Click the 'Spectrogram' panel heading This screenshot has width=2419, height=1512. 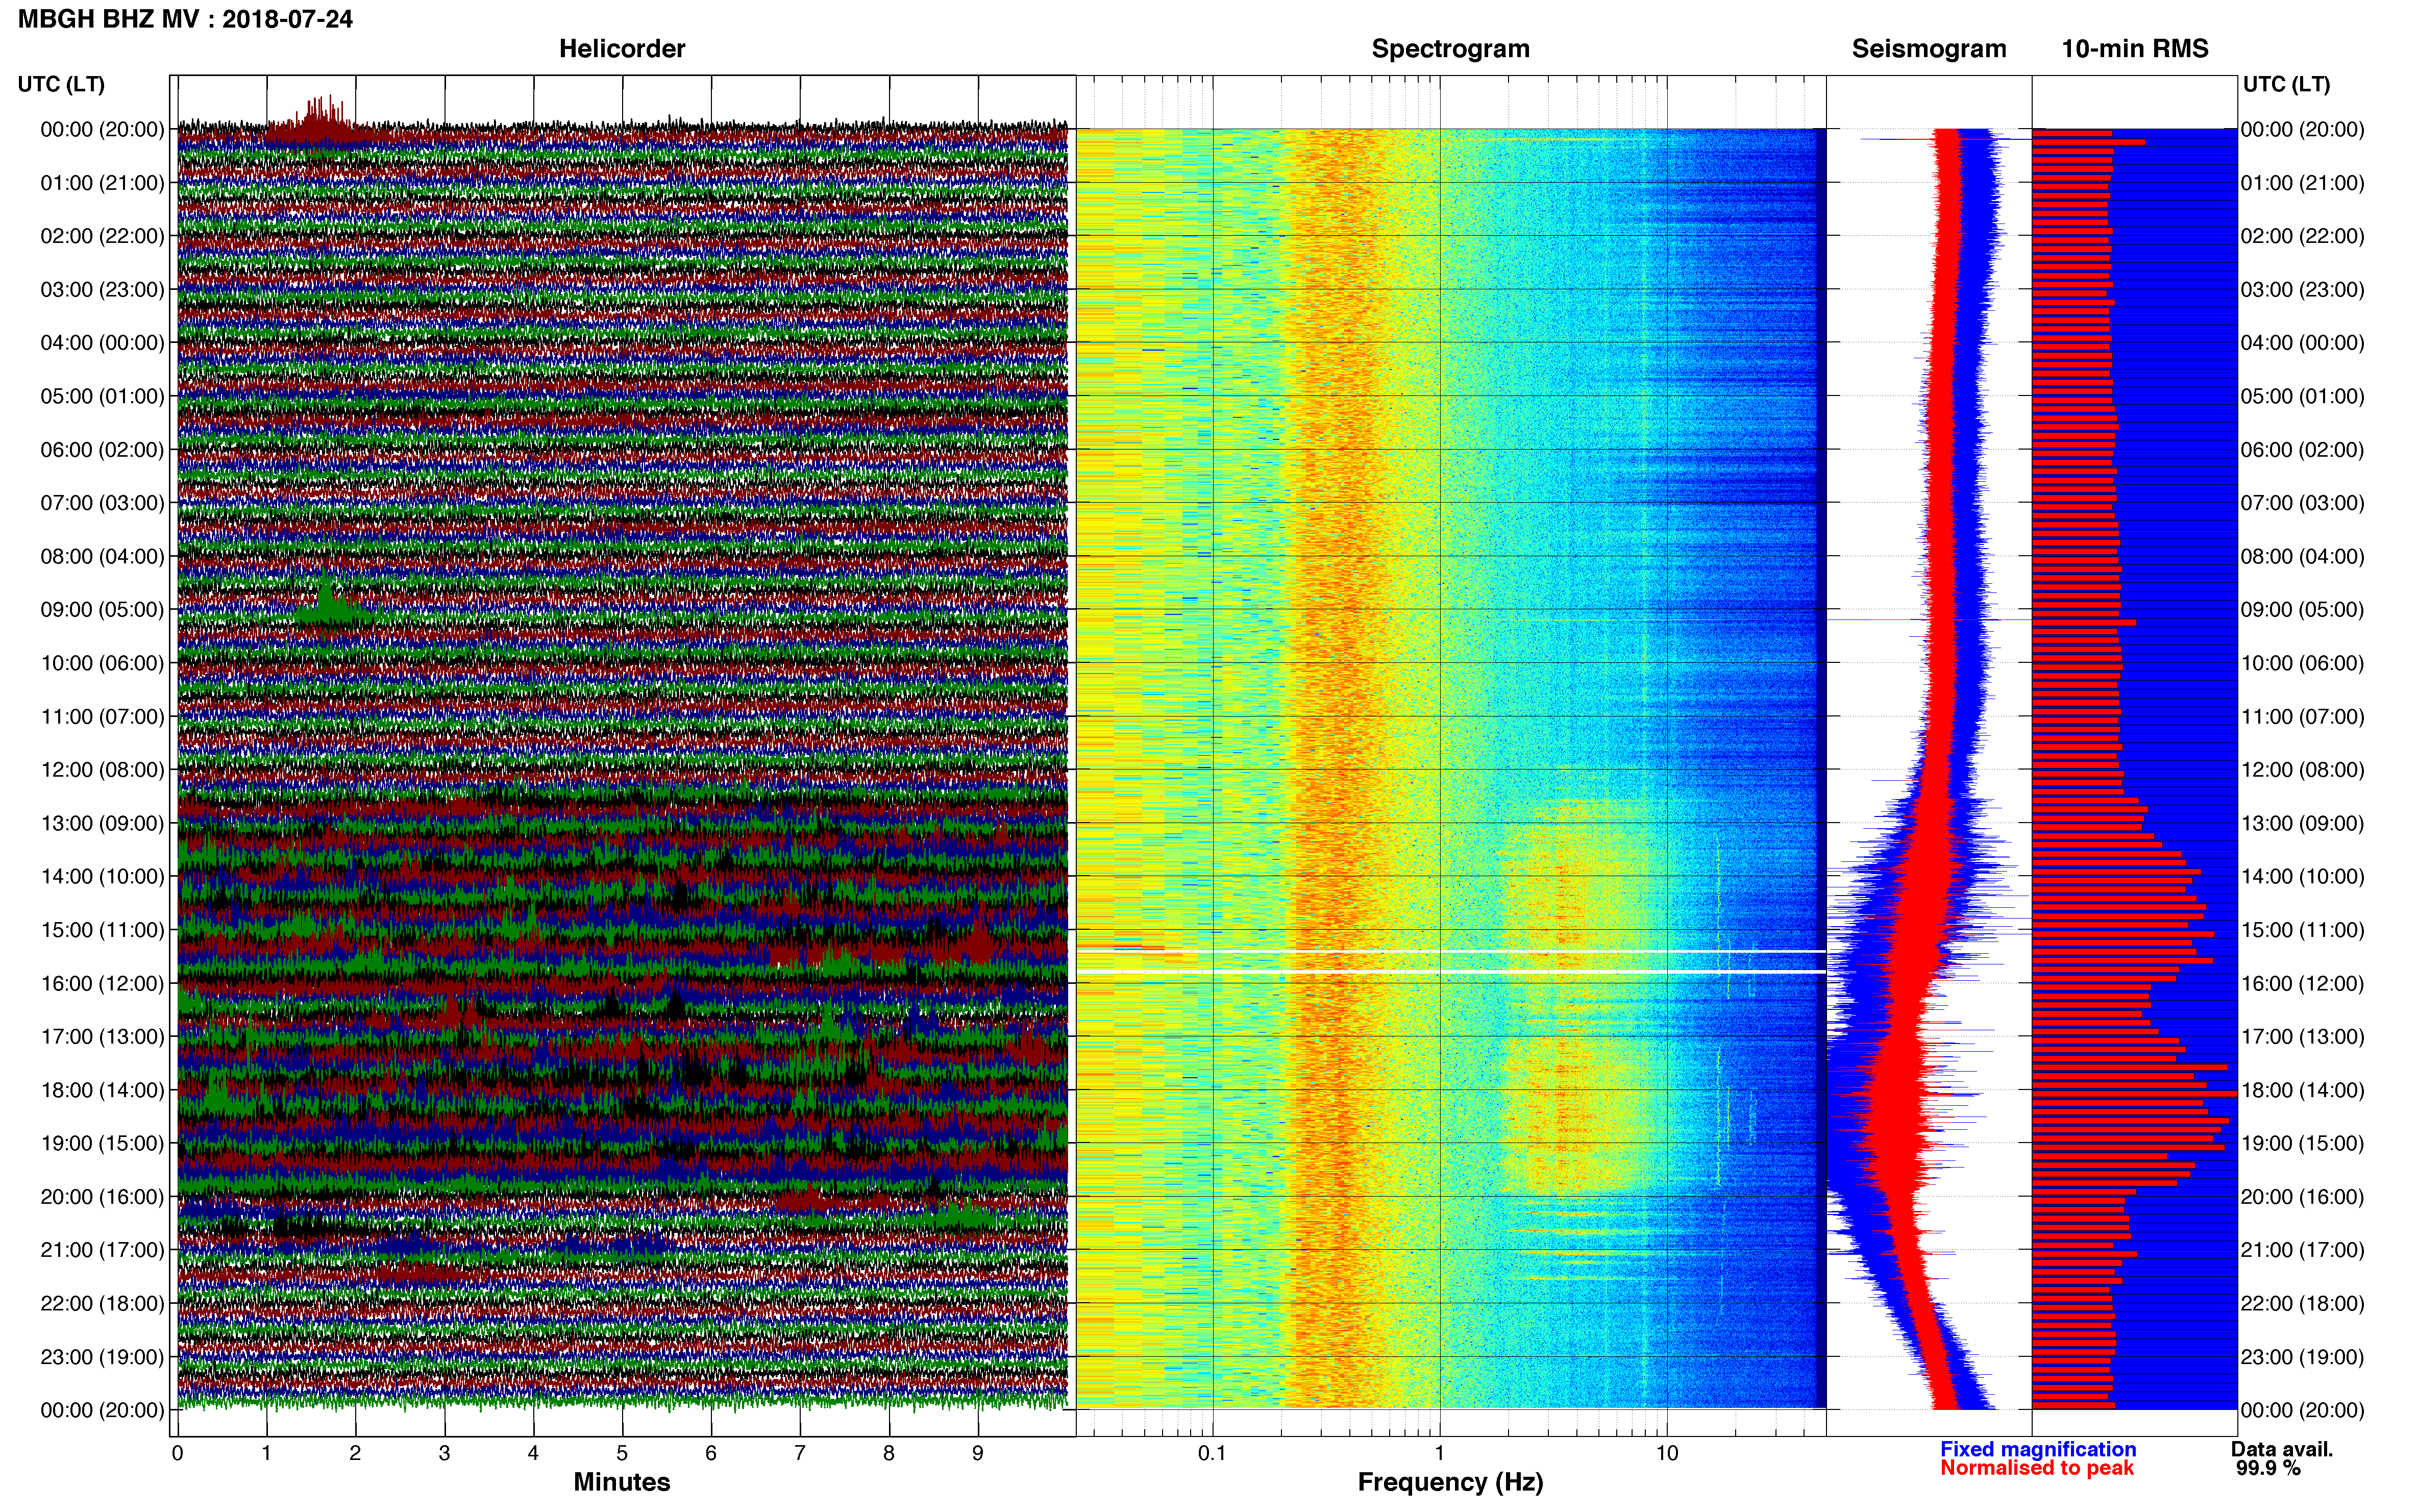point(1450,49)
